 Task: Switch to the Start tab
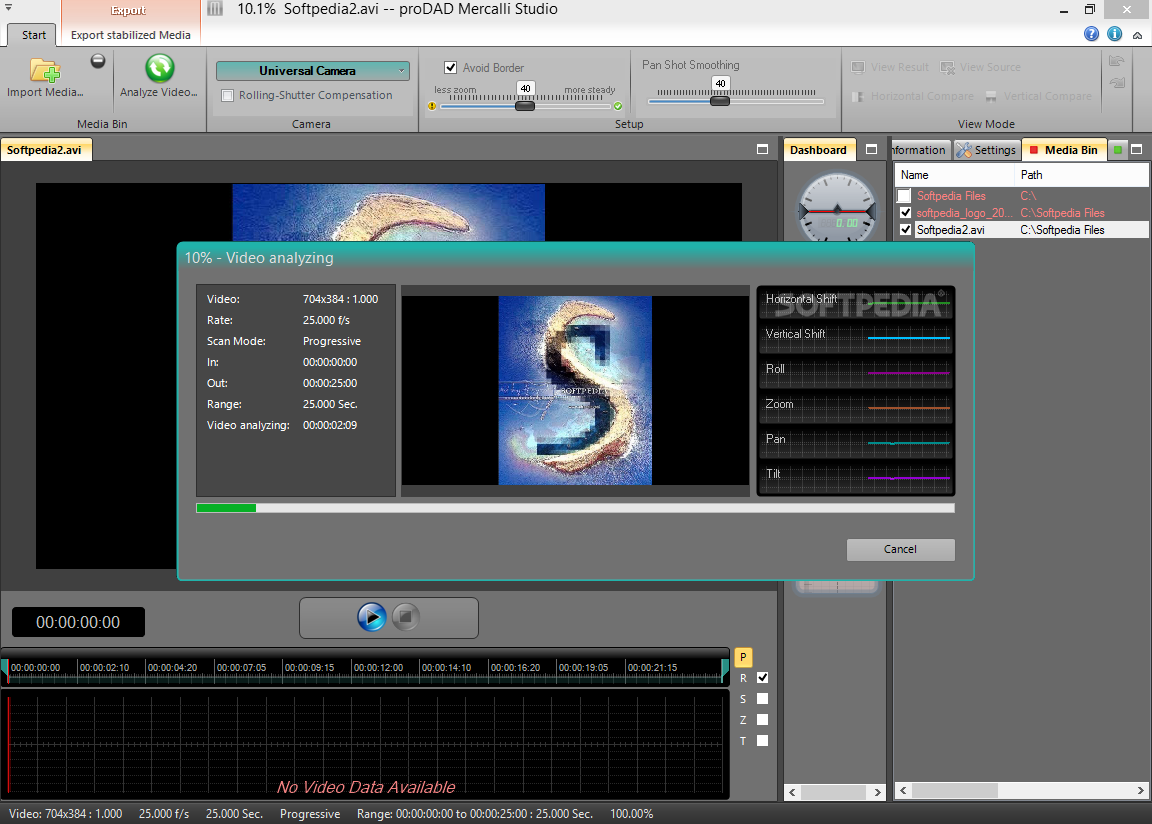[34, 35]
